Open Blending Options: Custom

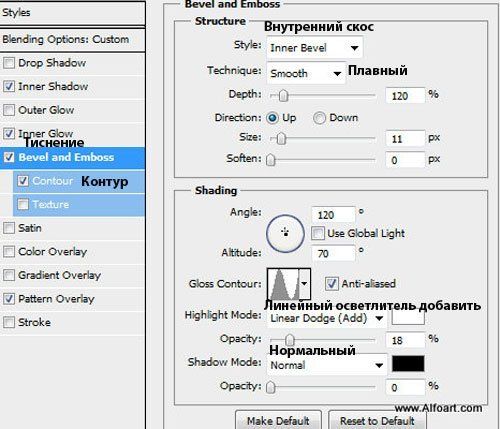(72, 39)
